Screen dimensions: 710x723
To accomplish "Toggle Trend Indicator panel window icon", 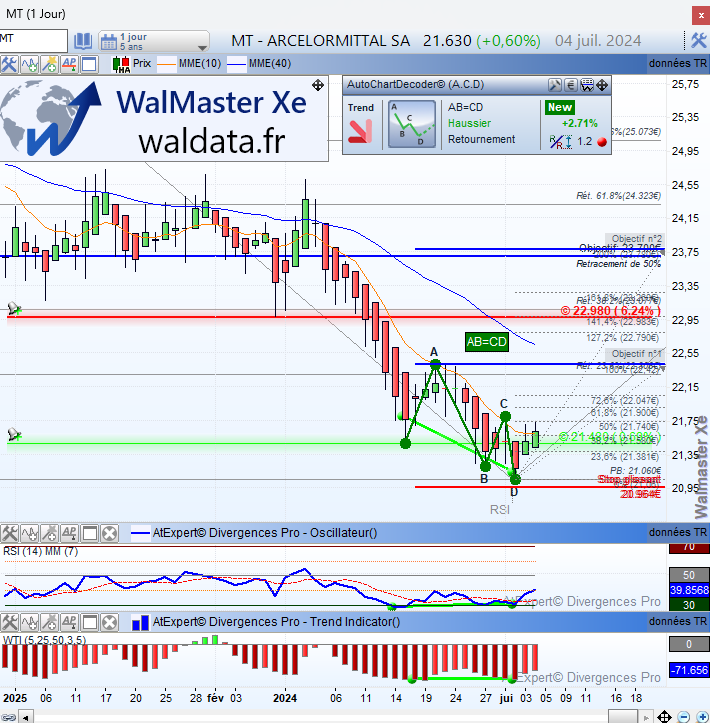I will 89,622.
